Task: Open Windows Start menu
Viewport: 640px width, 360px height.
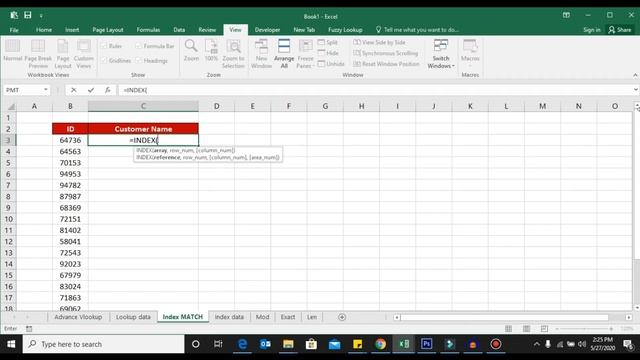Action: click(11, 344)
